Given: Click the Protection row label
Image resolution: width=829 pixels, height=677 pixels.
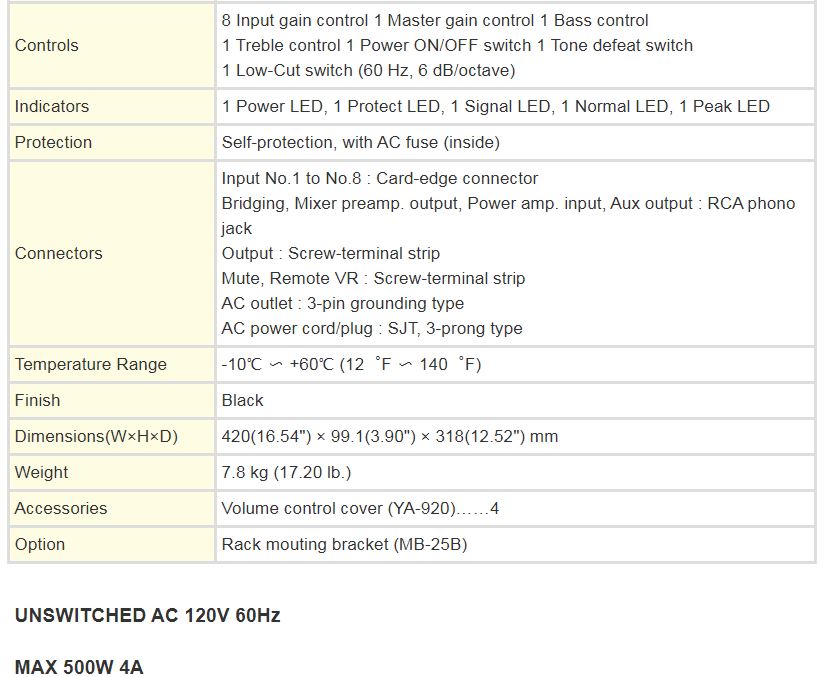Looking at the screenshot, I should 53,142.
